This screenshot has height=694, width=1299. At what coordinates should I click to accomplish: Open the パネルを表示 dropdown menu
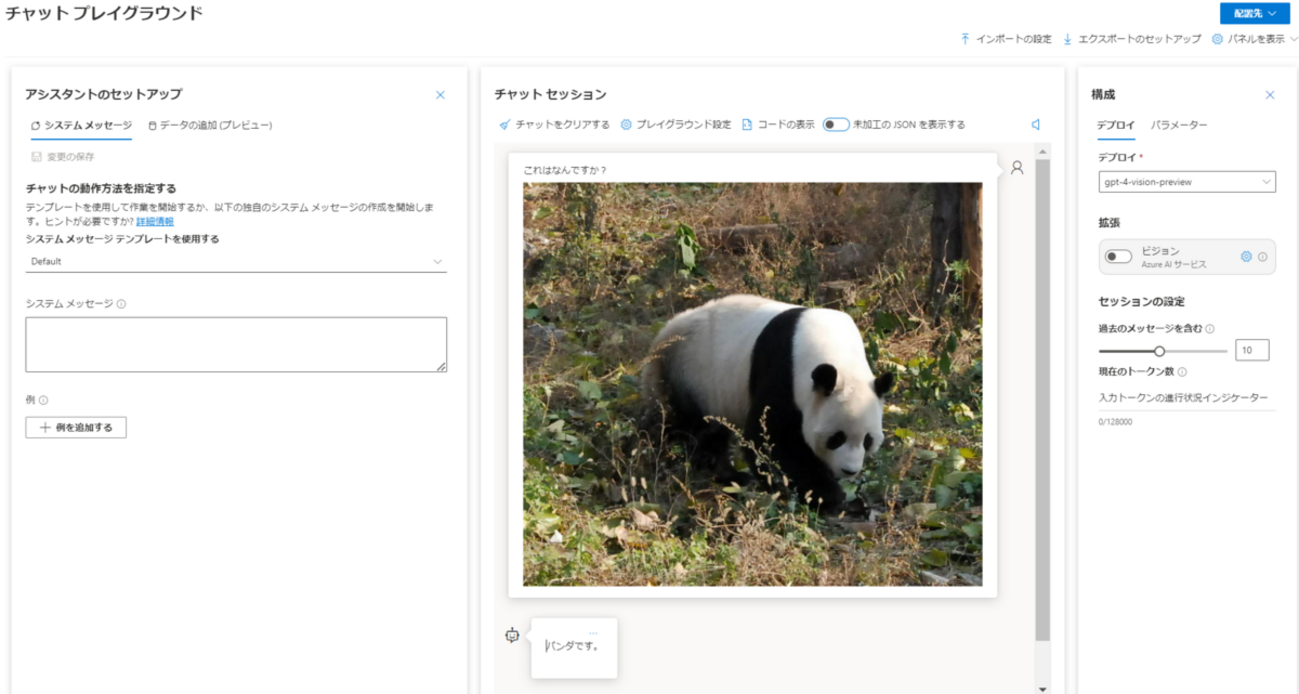1254,39
